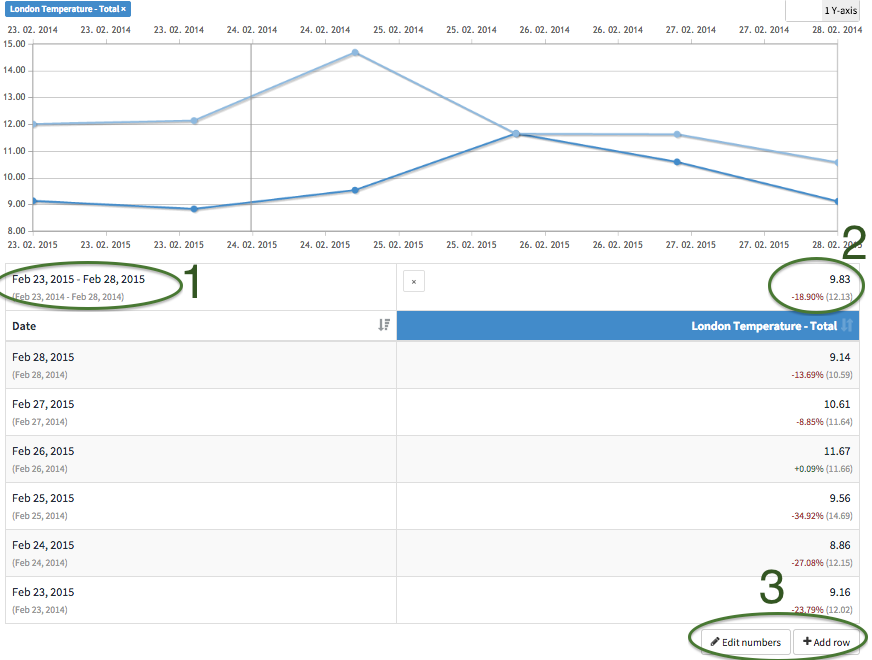The image size is (872, 660).
Task: Sort the Date column descending
Action: pos(384,325)
